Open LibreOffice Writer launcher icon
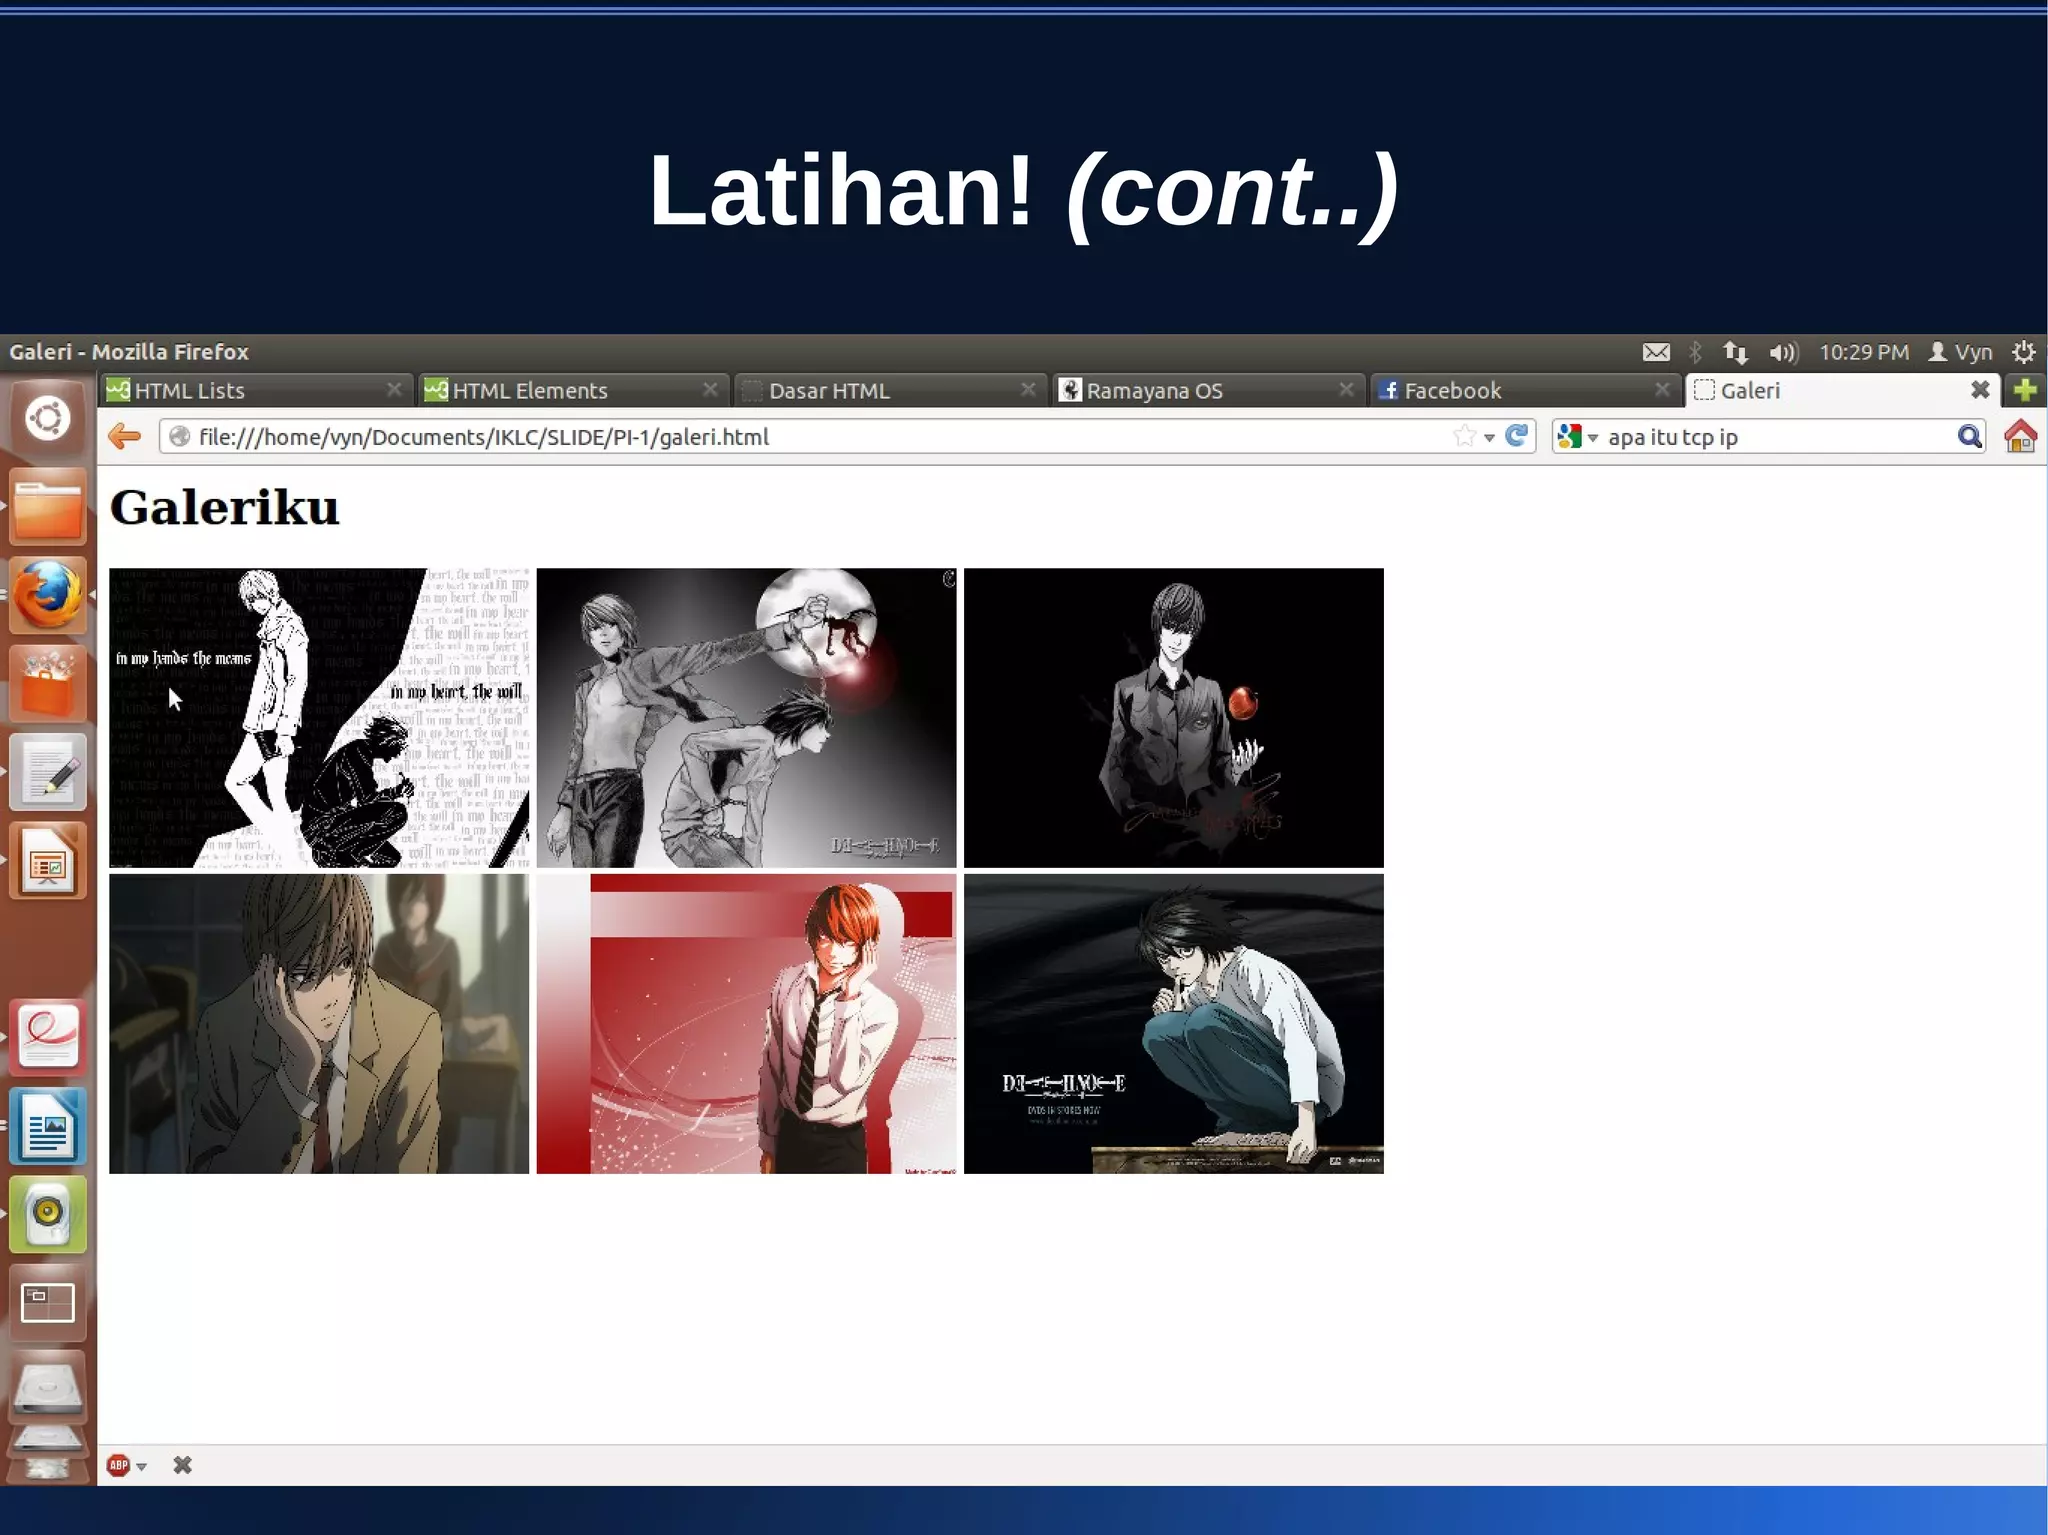 (x=47, y=1126)
